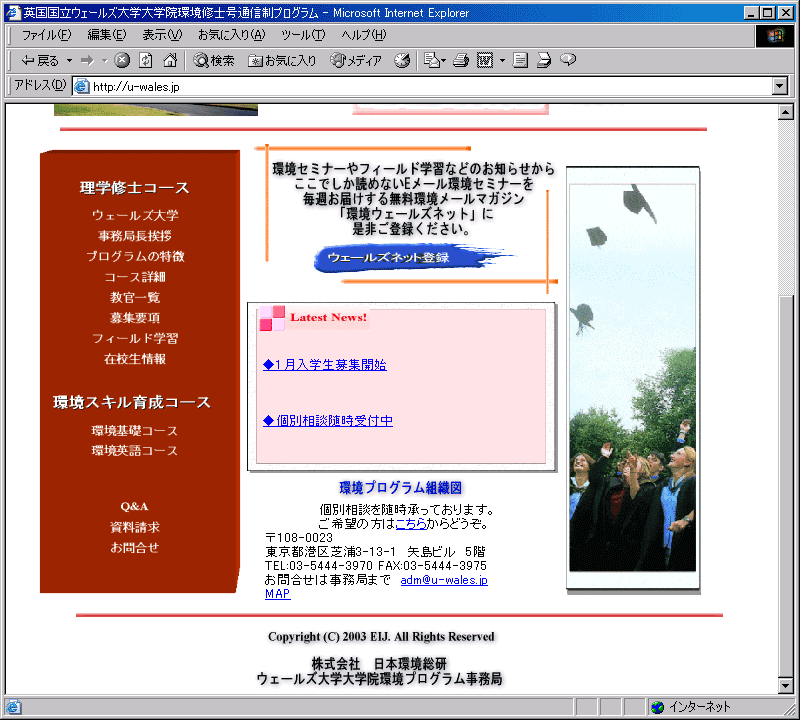Open the Forward history dropdown arrow
Image resolution: width=800 pixels, height=720 pixels.
[x=105, y=61]
